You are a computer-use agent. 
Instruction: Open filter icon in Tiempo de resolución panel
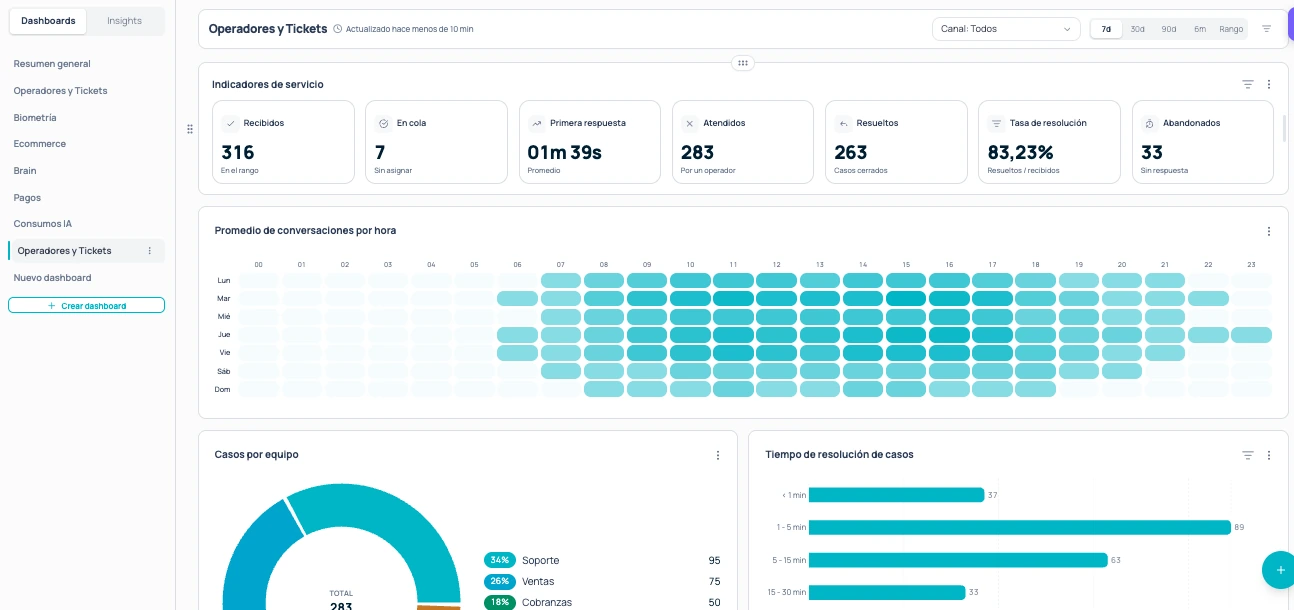click(1248, 455)
